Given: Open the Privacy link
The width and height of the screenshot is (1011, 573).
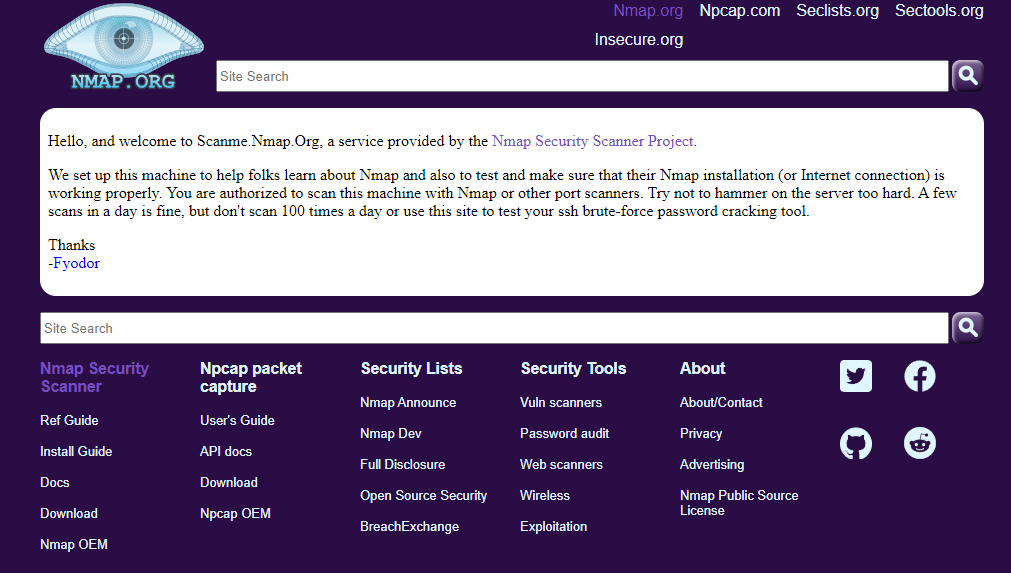Looking at the screenshot, I should (x=701, y=433).
